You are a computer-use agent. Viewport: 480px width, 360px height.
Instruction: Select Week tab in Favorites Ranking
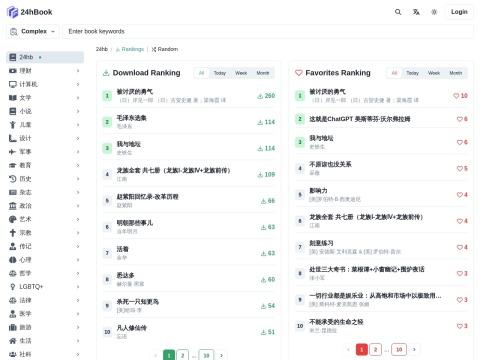point(434,73)
